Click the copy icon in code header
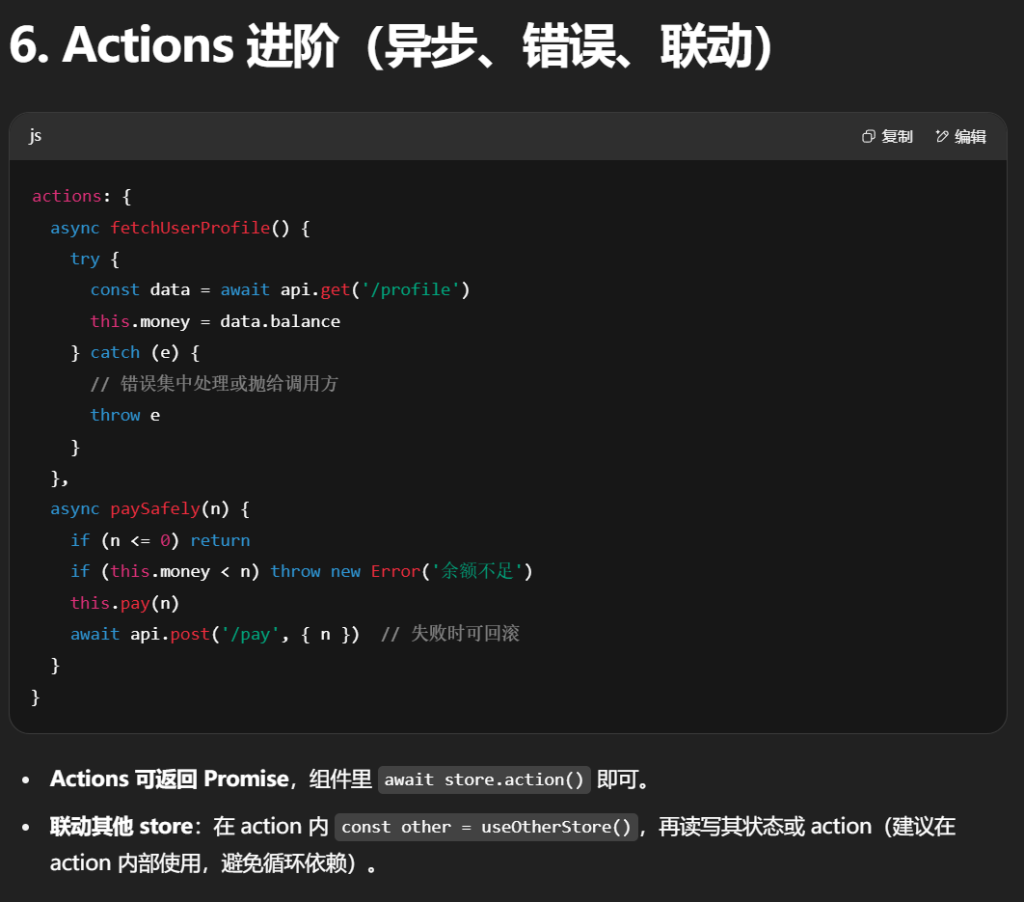Image resolution: width=1024 pixels, height=902 pixels. 869,137
